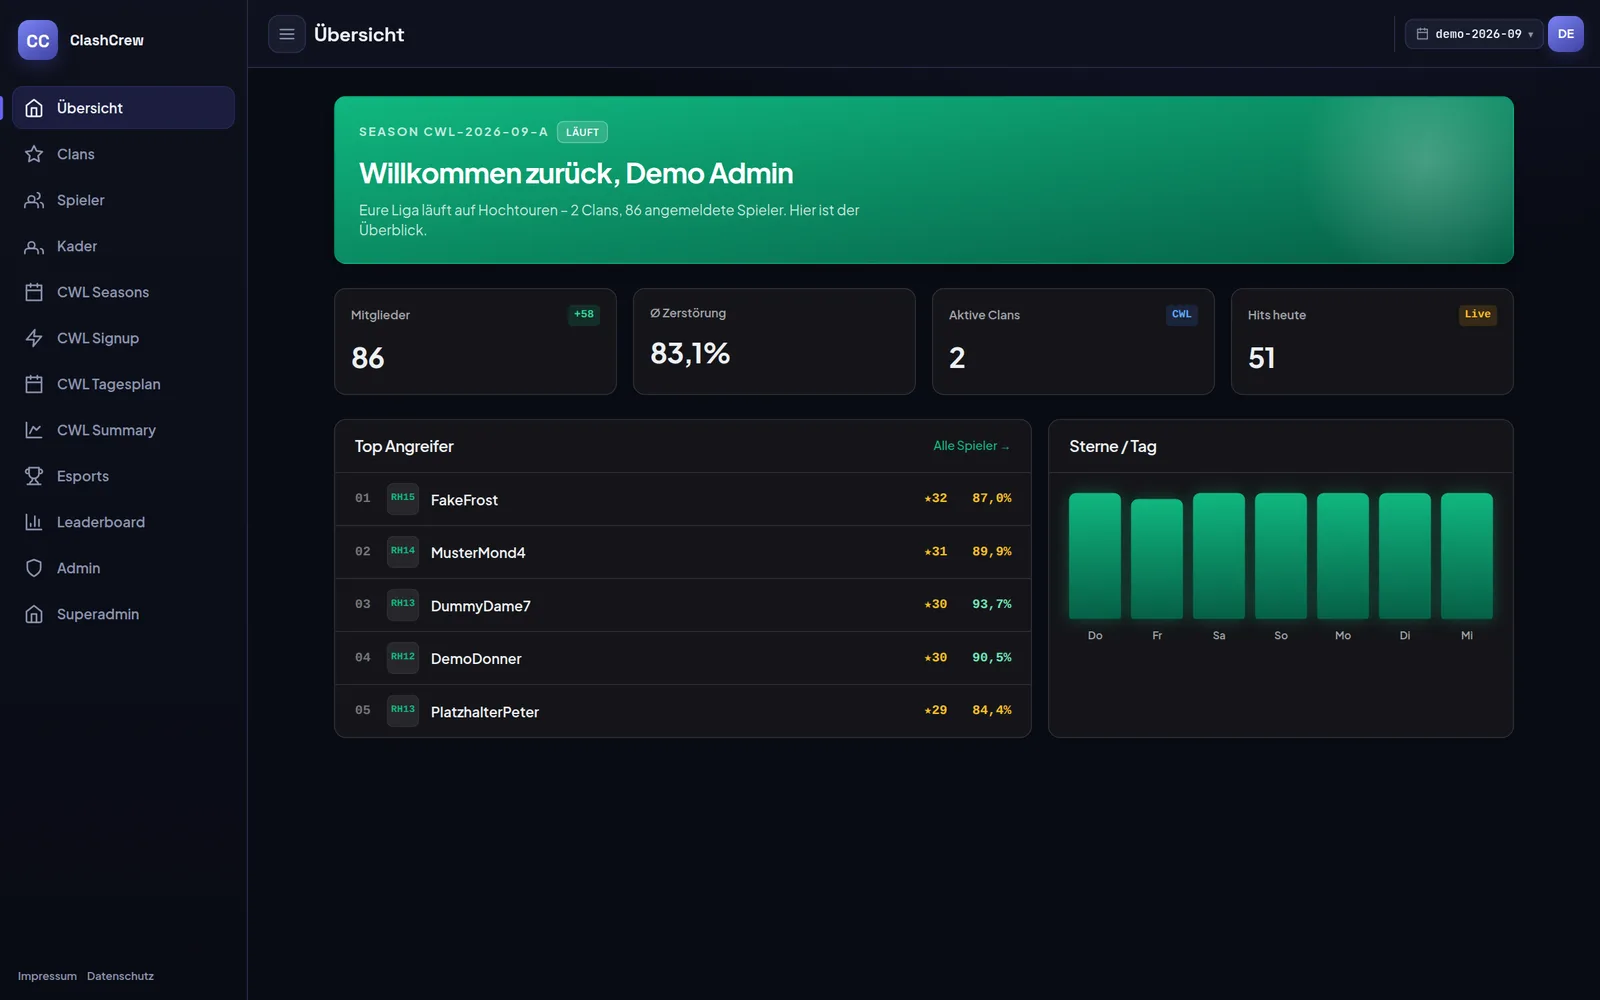Image resolution: width=1600 pixels, height=1000 pixels.
Task: Select player DummyDame7
Action: (683, 605)
